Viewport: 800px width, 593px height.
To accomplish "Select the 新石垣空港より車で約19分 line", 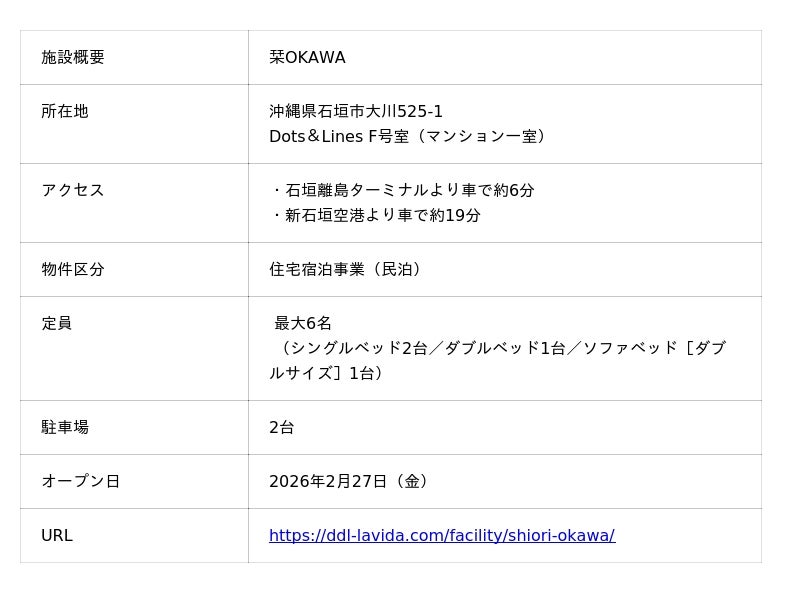I will point(378,216).
